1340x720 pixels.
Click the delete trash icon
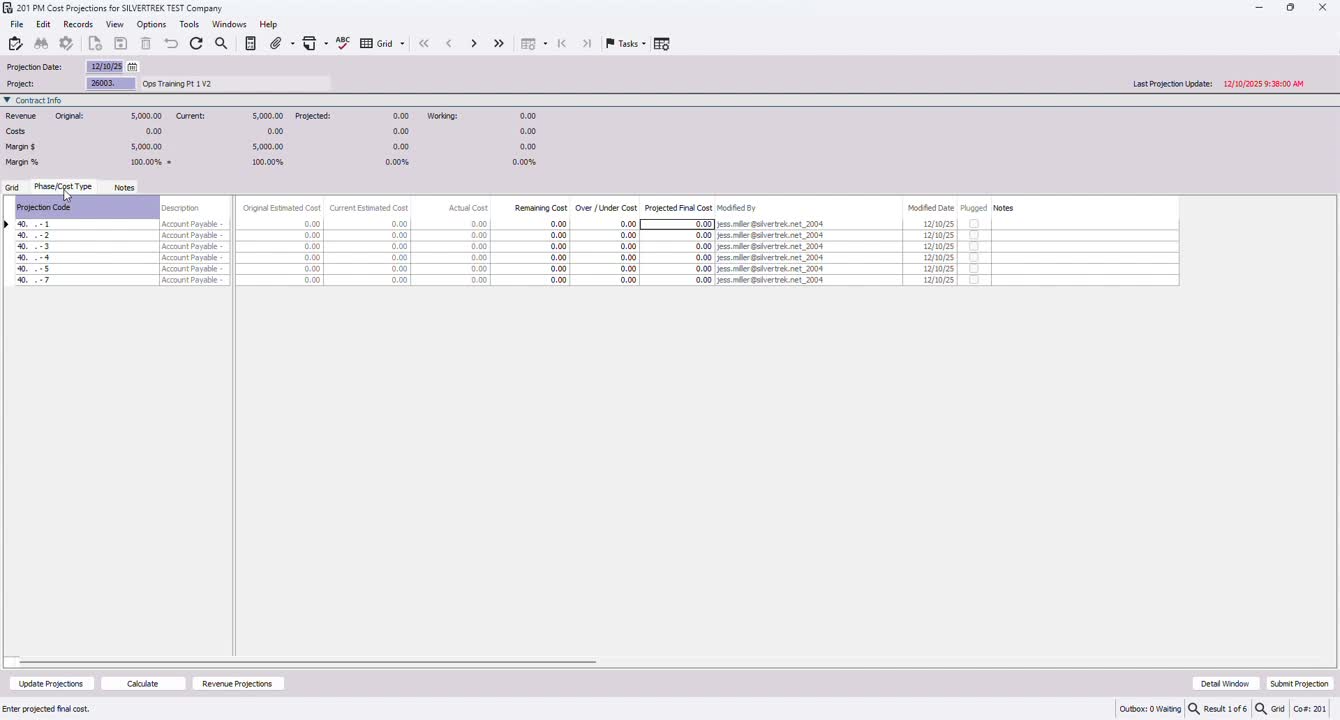146,44
